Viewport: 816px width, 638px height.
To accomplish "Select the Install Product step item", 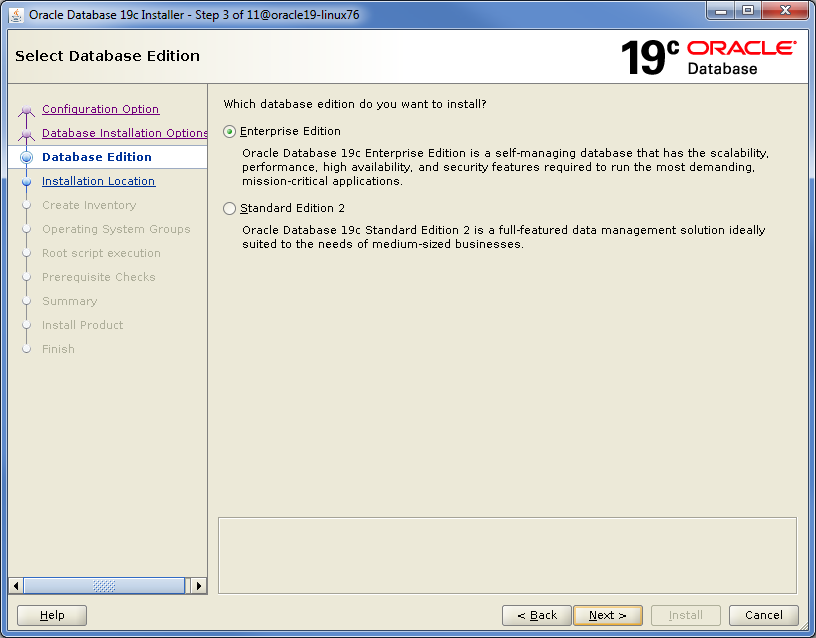I will (x=82, y=325).
